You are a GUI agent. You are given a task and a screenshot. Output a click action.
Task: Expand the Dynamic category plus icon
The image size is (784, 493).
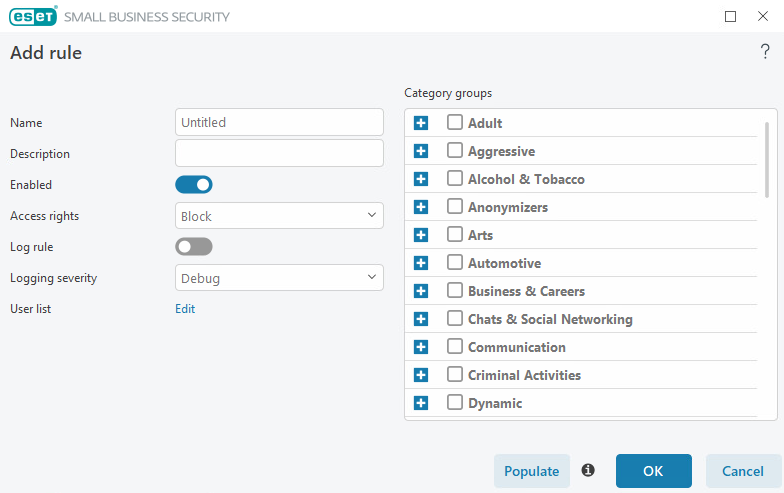(x=421, y=403)
